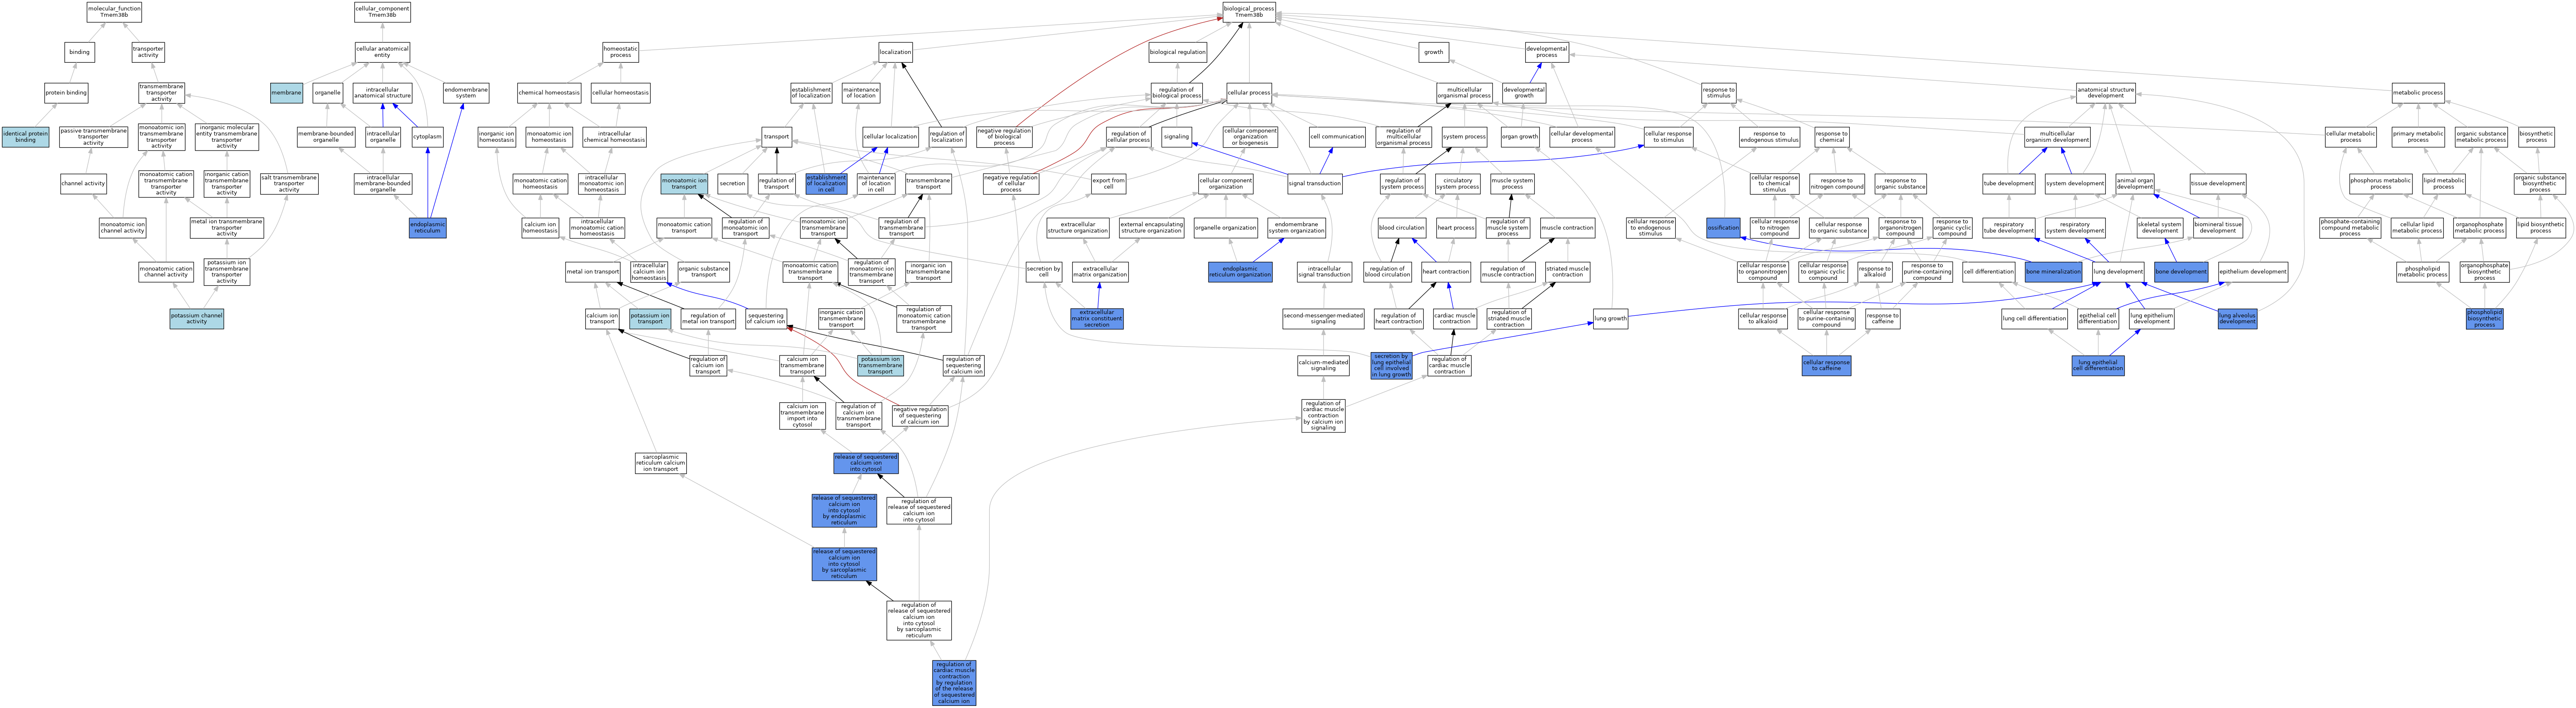This screenshot has height=708, width=2576.
Task: Select 'release of sequestered calcium ion into cytosol' node
Action: click(x=866, y=463)
